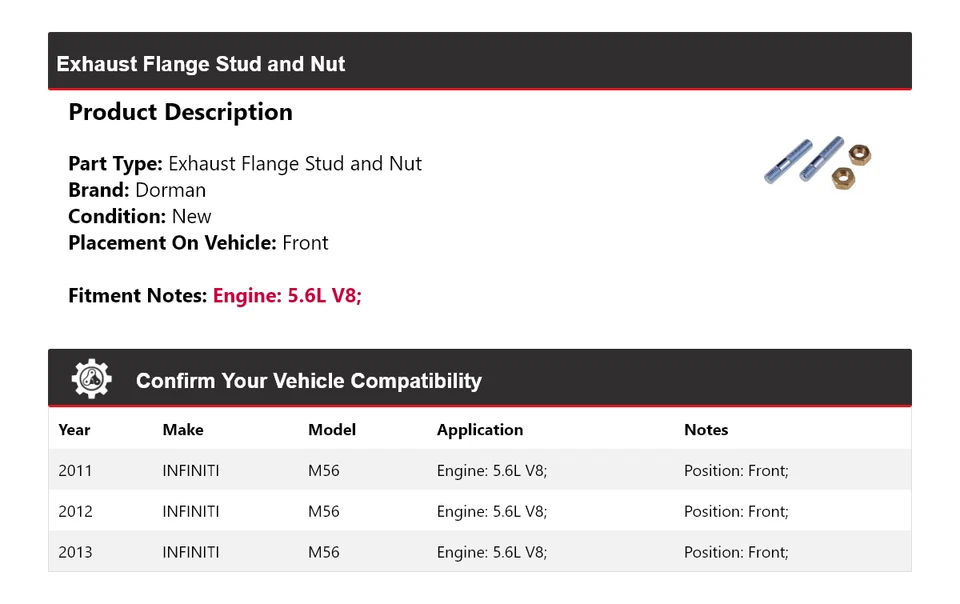Select the 2013 year cell
960x604 pixels.
pos(75,552)
